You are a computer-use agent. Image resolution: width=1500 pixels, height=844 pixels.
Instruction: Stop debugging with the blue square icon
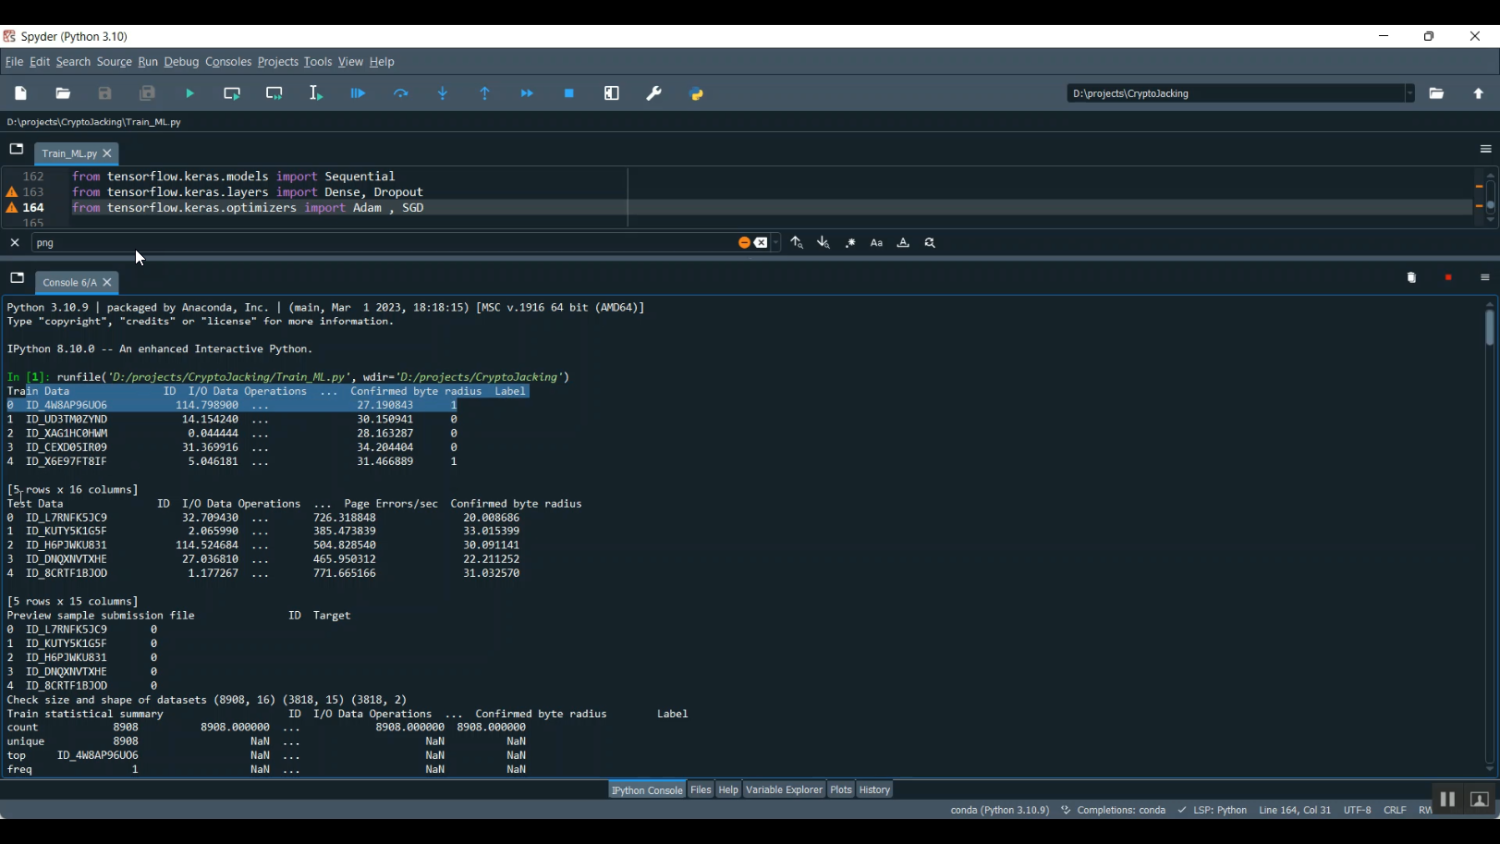tap(569, 94)
